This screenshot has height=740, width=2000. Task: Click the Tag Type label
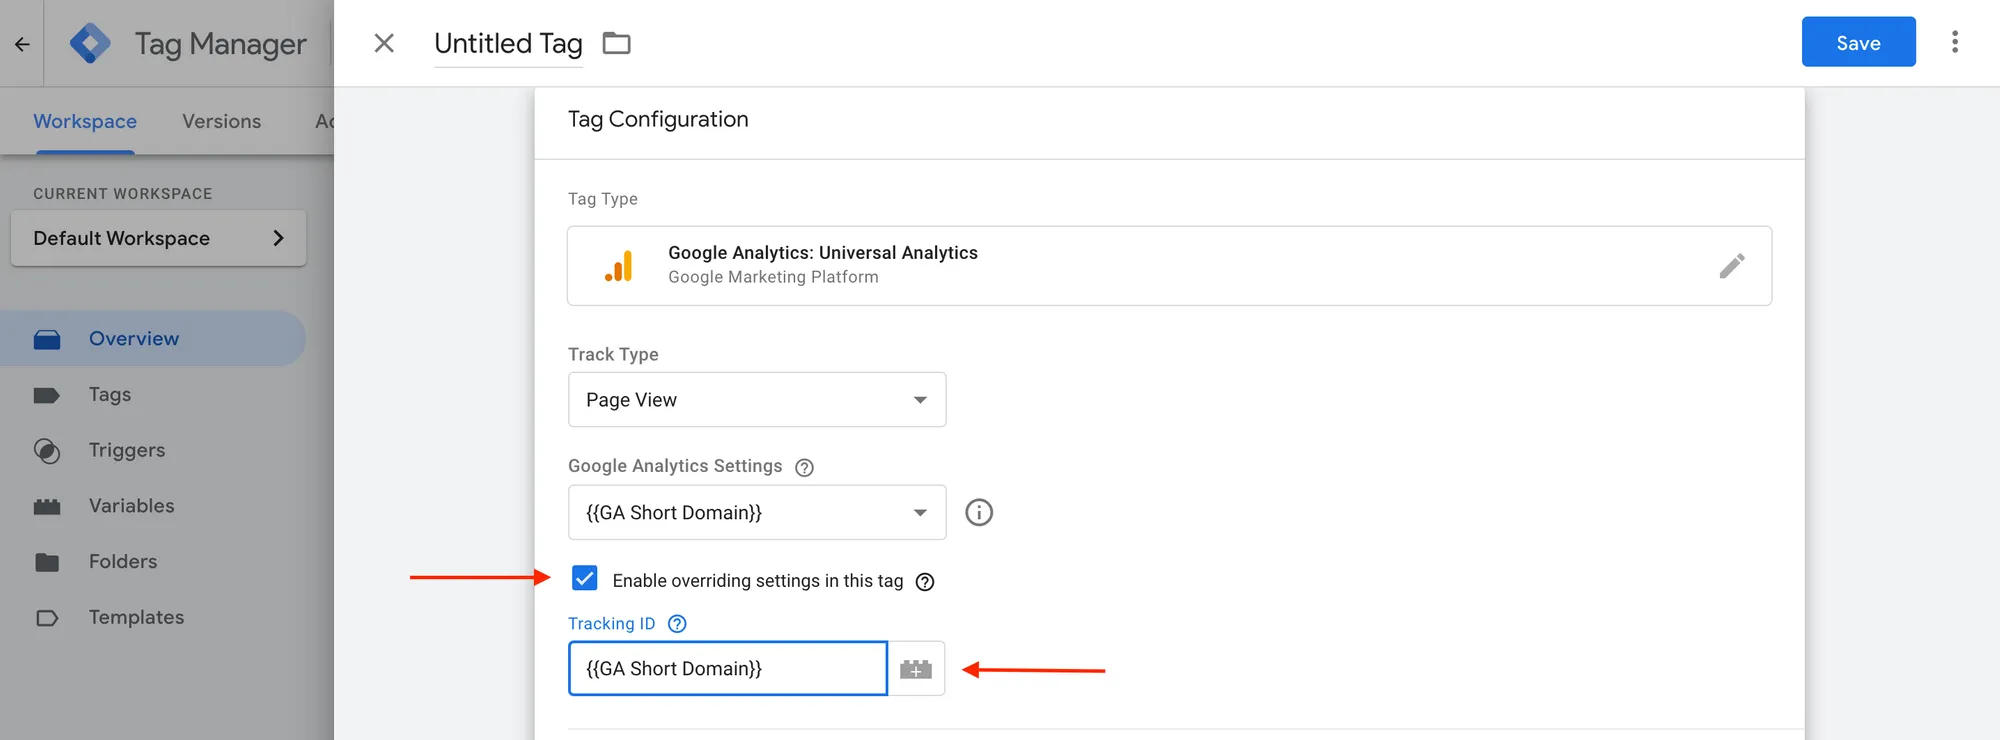[603, 199]
